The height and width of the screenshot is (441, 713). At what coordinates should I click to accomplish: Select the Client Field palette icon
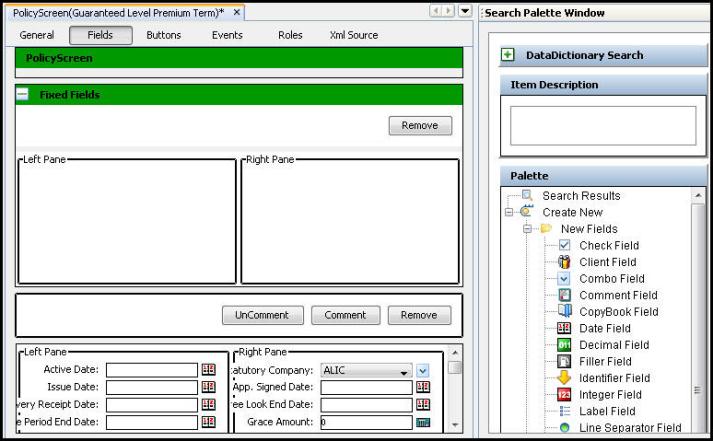point(564,262)
